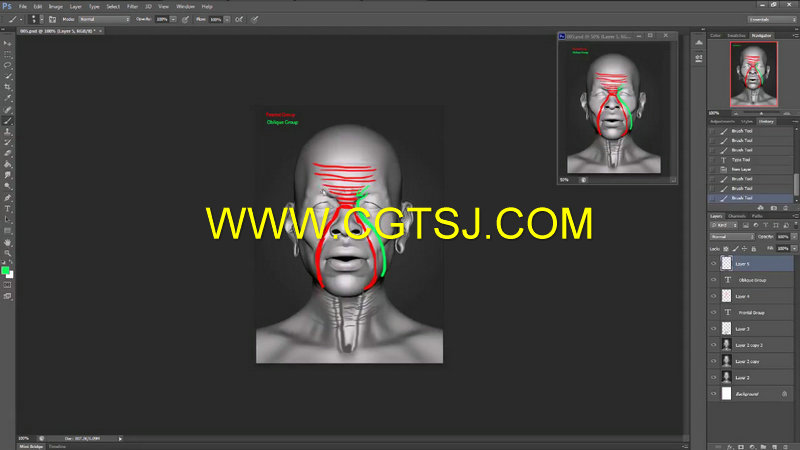Open the layer filter Kind dropdown
This screenshot has height=450, width=800.
pos(724,225)
